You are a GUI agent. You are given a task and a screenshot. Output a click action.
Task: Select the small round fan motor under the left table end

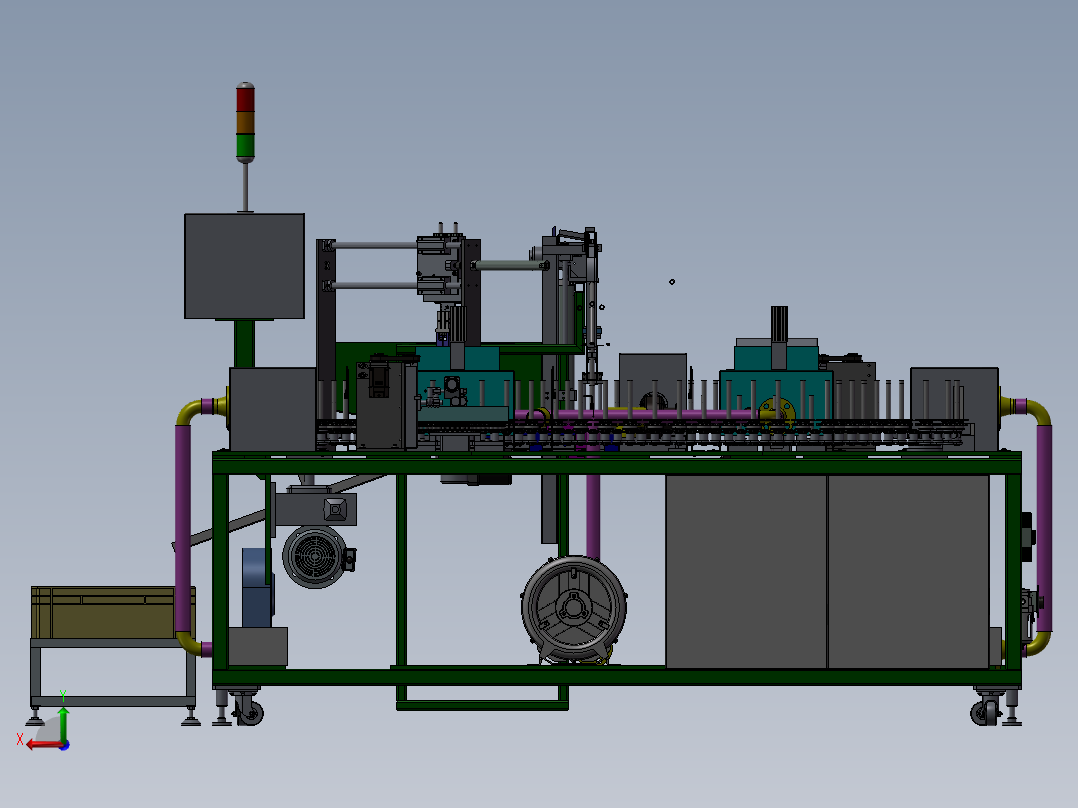315,556
